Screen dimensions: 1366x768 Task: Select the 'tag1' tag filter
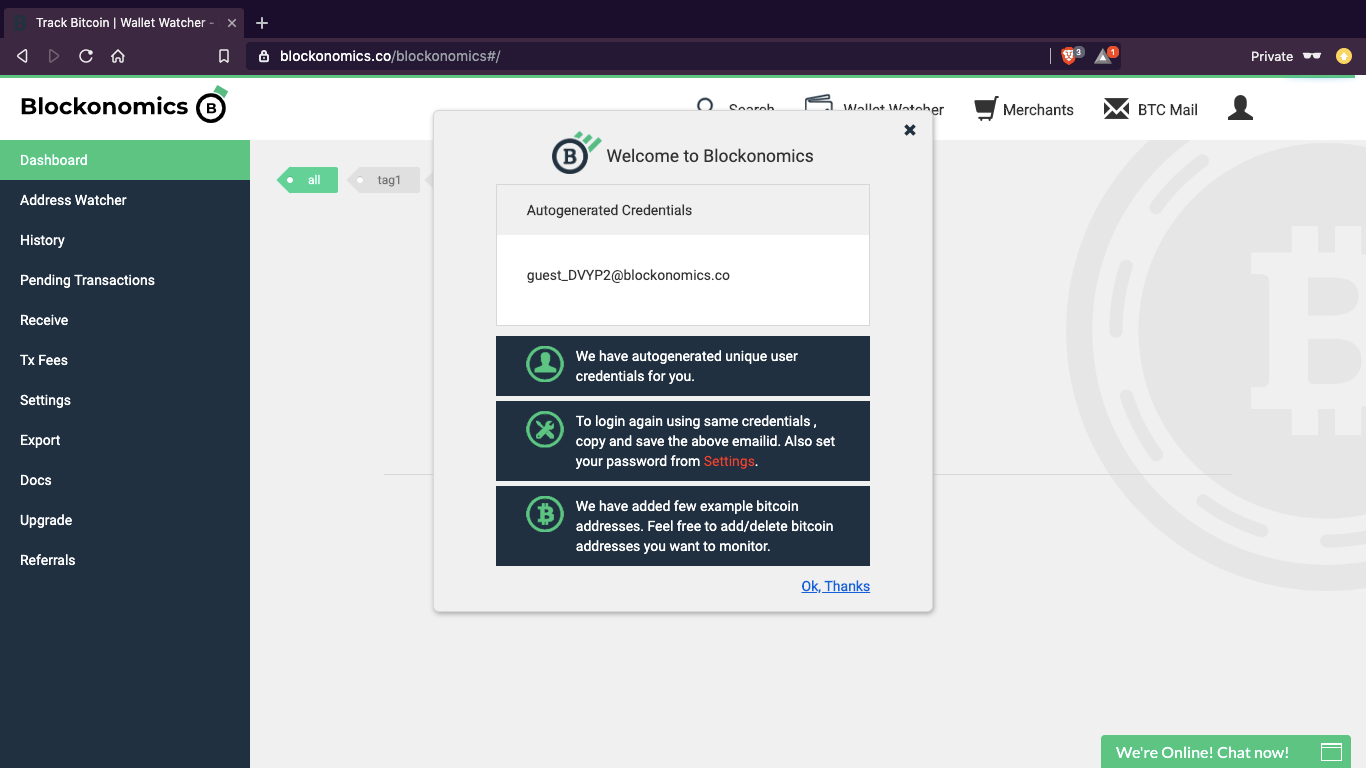(383, 180)
